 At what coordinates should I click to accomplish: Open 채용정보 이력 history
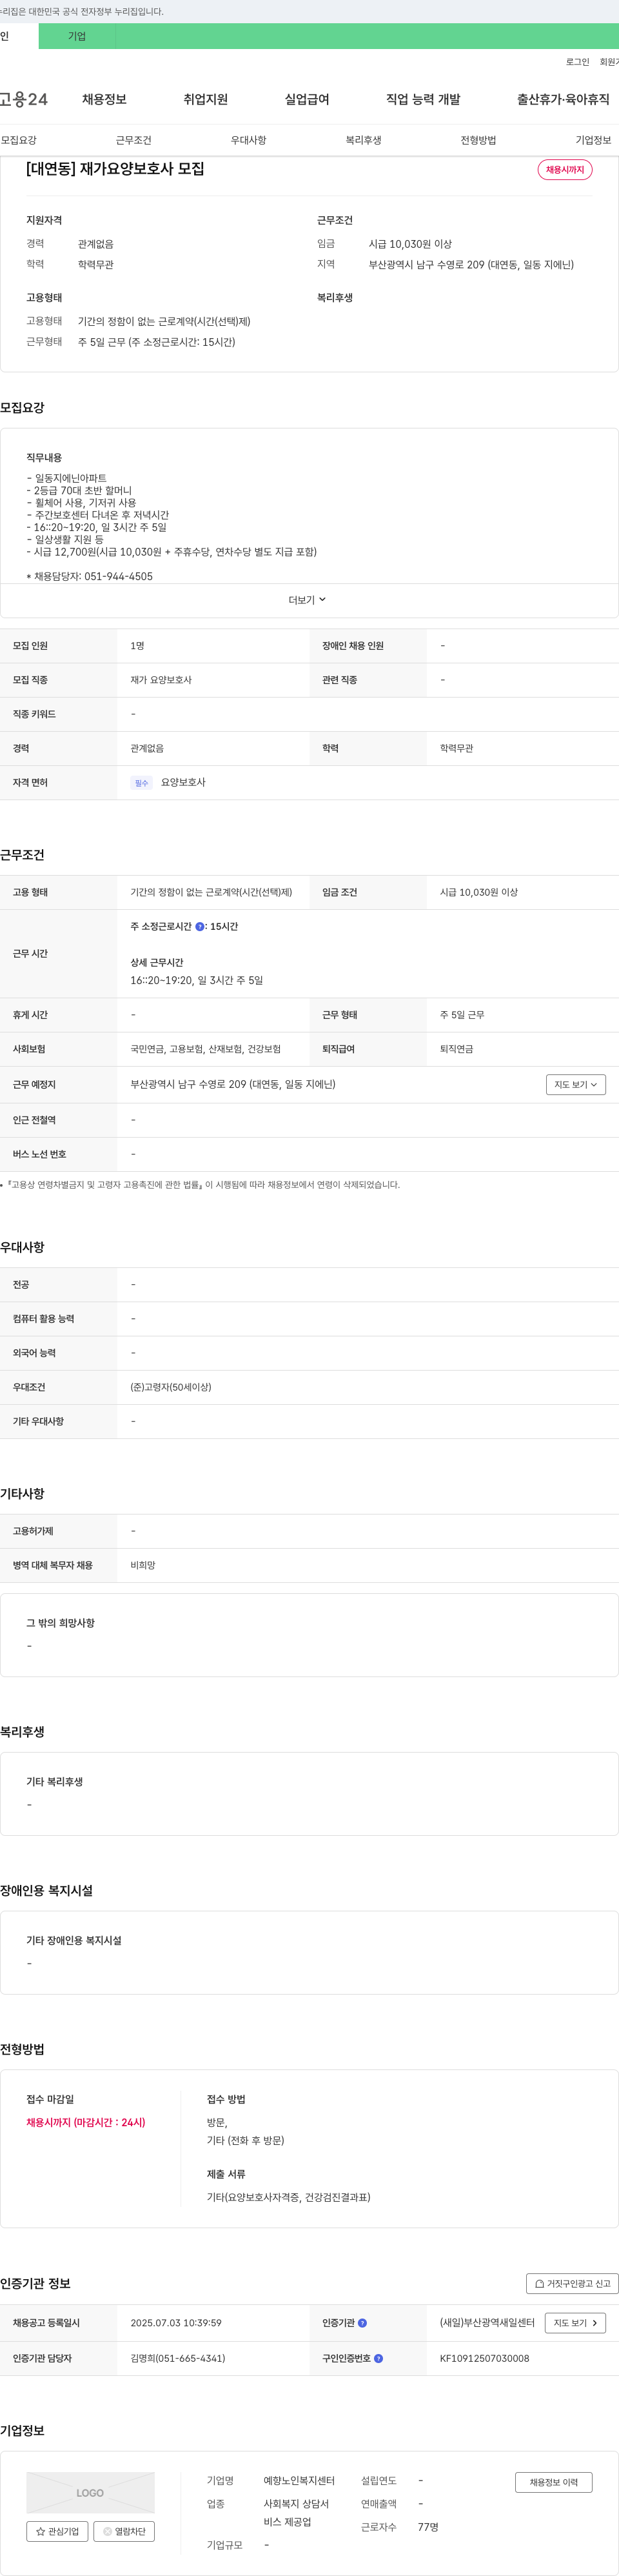coord(553,2482)
